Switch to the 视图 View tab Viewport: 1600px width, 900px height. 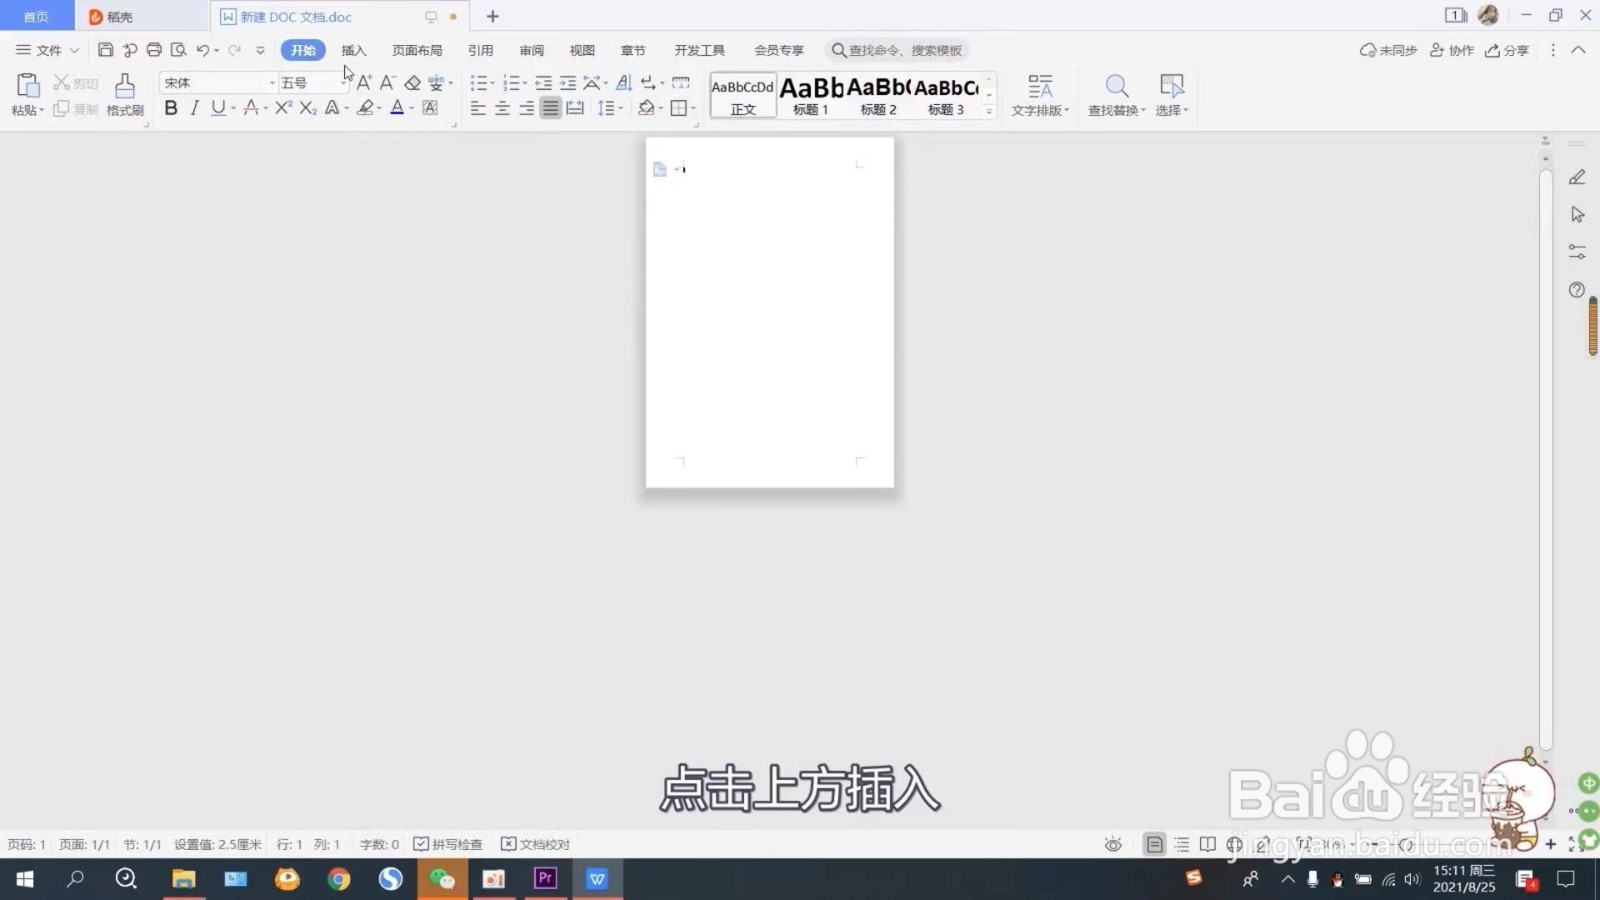point(582,50)
